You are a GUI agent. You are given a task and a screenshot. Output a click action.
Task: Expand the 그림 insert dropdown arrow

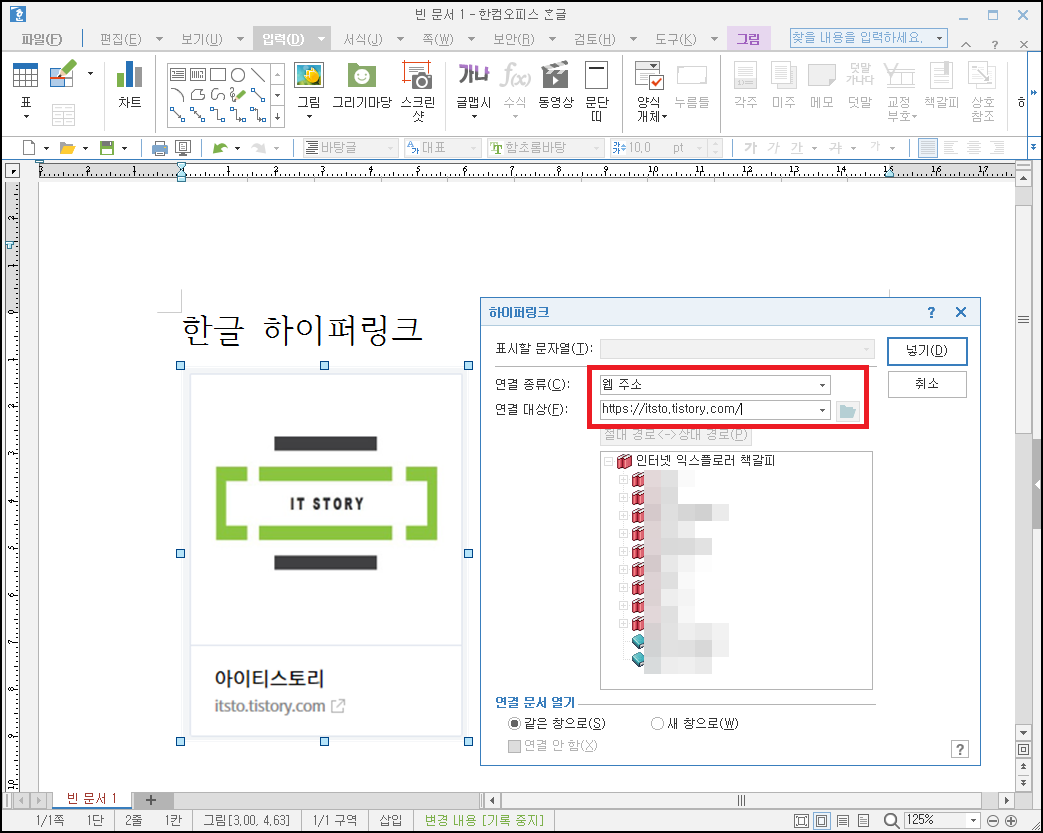(x=309, y=117)
